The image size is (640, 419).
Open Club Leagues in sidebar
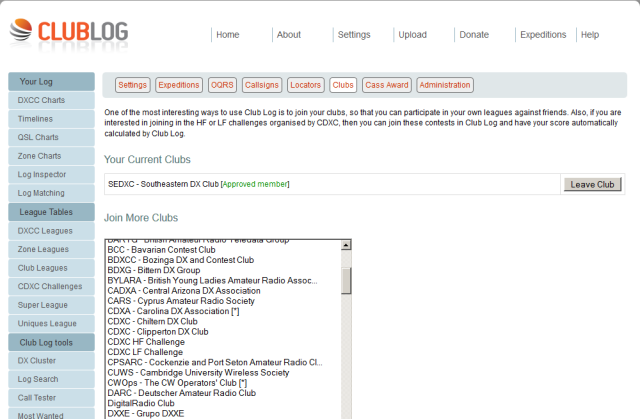coord(51,268)
